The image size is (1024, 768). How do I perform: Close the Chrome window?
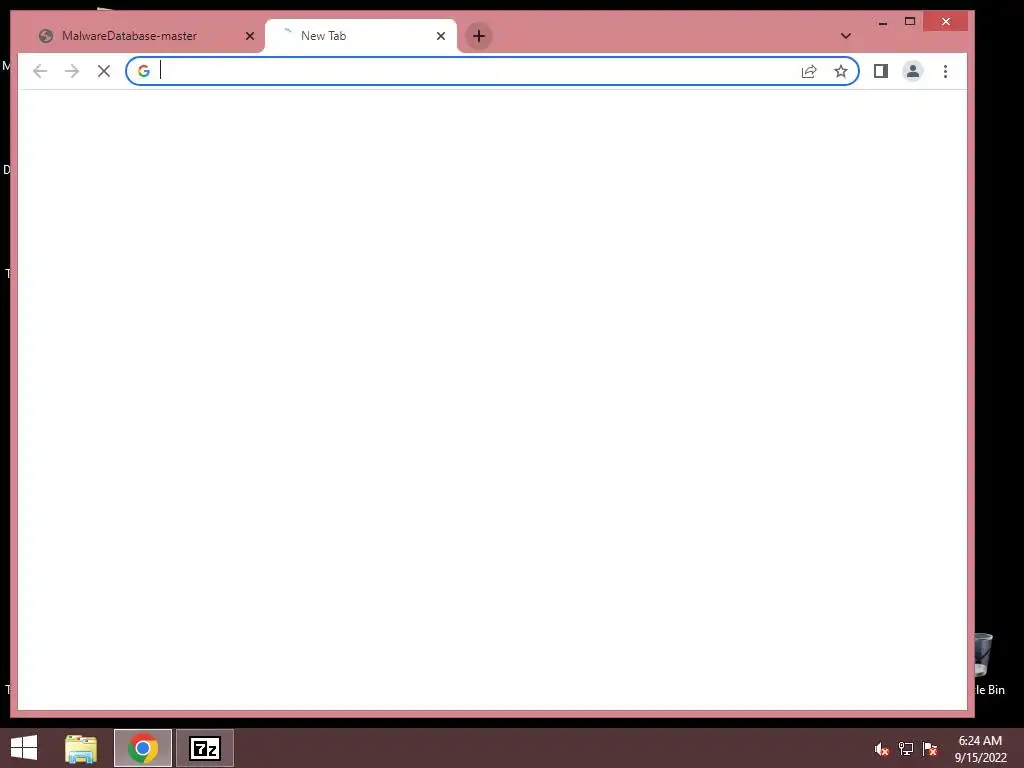[946, 22]
